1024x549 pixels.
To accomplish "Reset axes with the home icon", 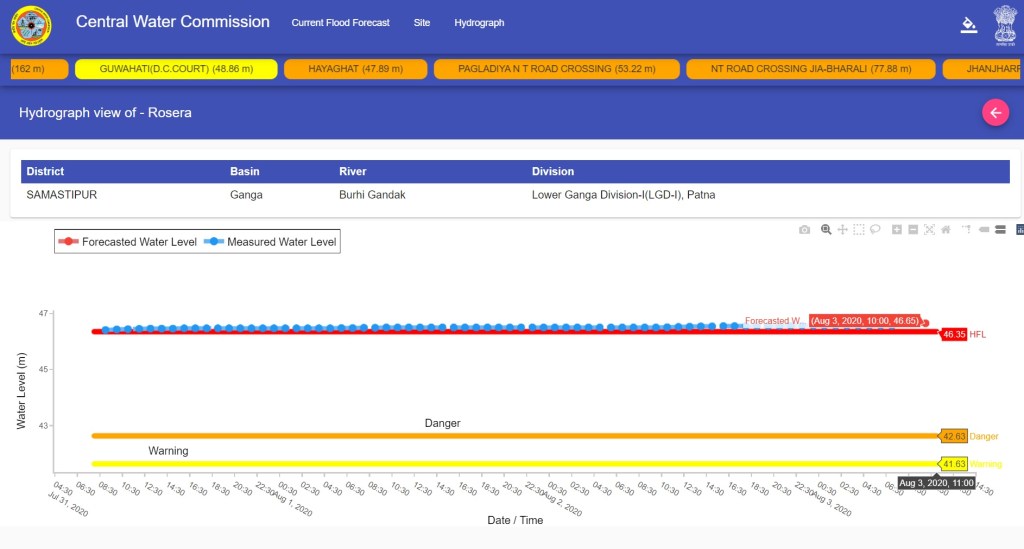I will [x=945, y=230].
